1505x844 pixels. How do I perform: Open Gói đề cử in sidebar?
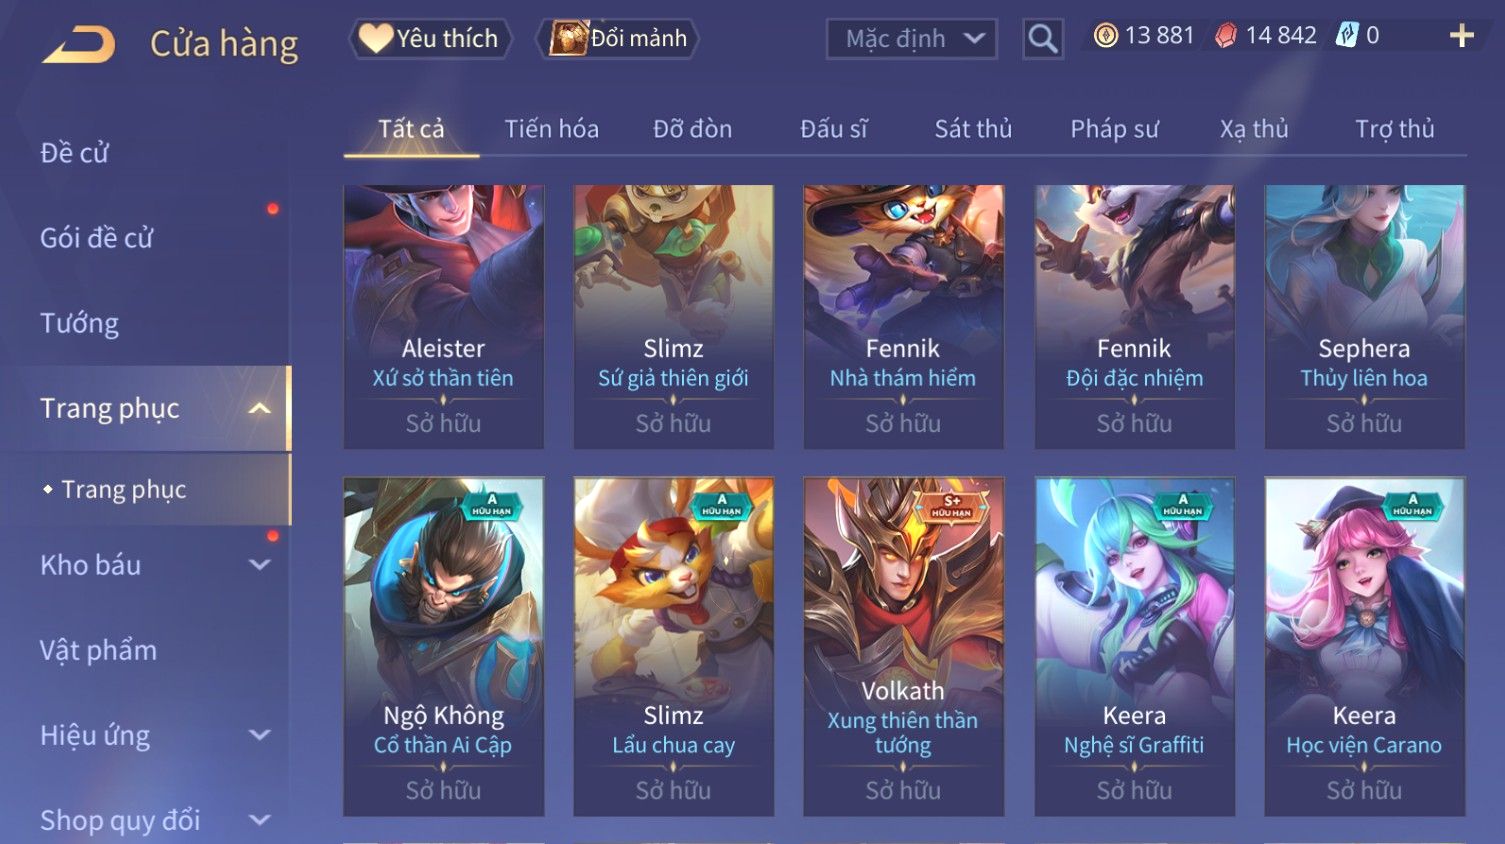tap(97, 238)
